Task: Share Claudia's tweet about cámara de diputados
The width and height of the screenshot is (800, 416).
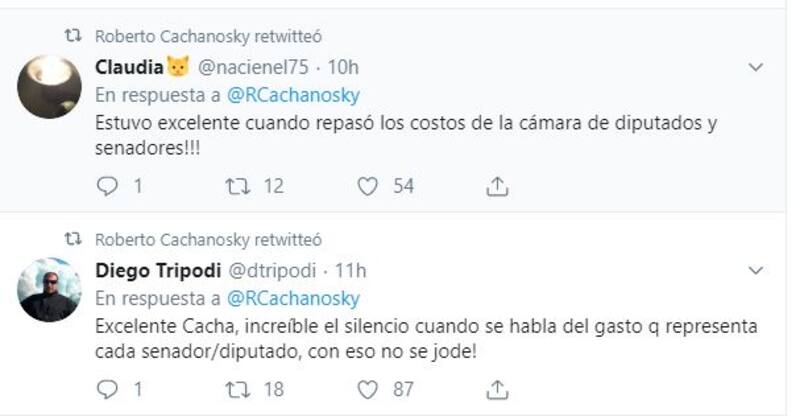Action: pyautogui.click(x=497, y=185)
